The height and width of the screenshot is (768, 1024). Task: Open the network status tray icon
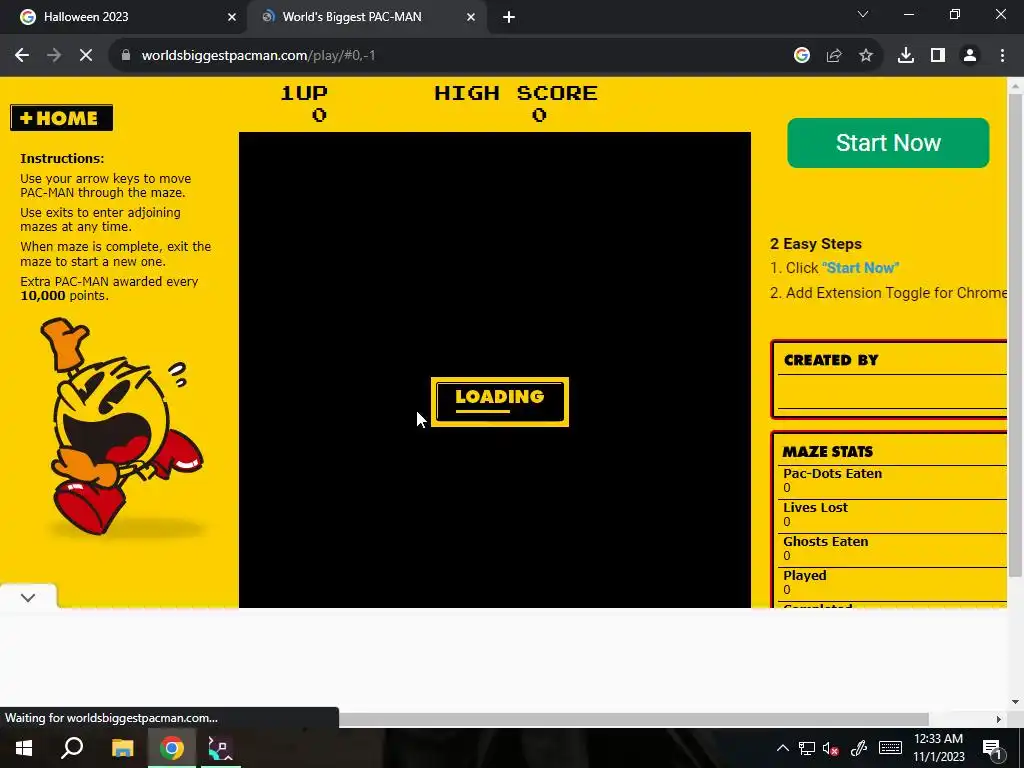click(x=807, y=748)
